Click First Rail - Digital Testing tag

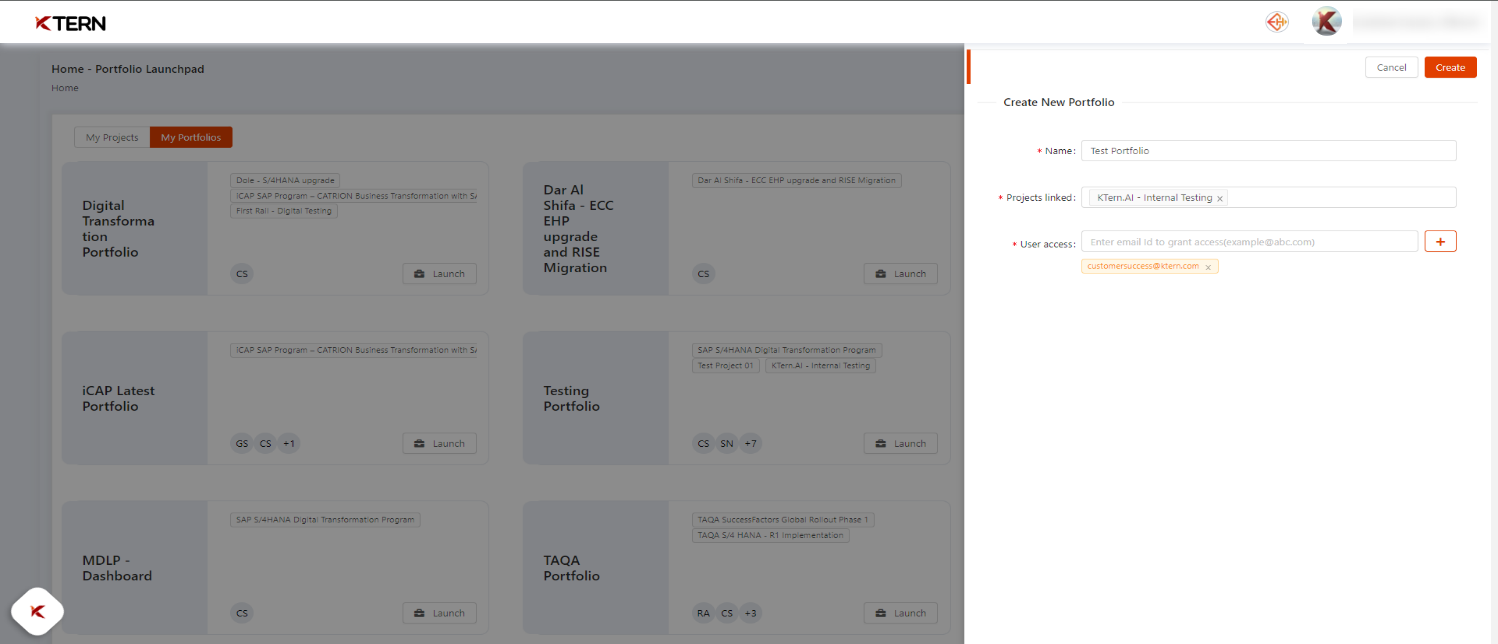click(284, 211)
